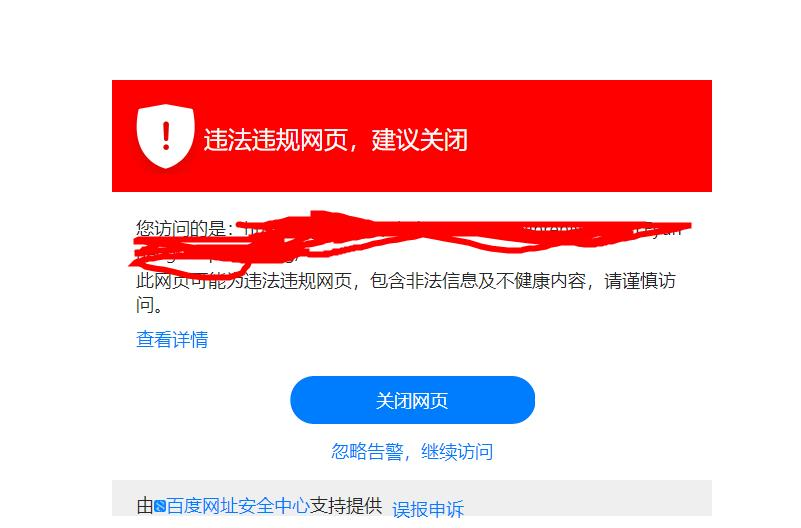This screenshot has width=801, height=528.
Task: Click the warning paragraph about 违法违规网页
Action: tap(406, 293)
